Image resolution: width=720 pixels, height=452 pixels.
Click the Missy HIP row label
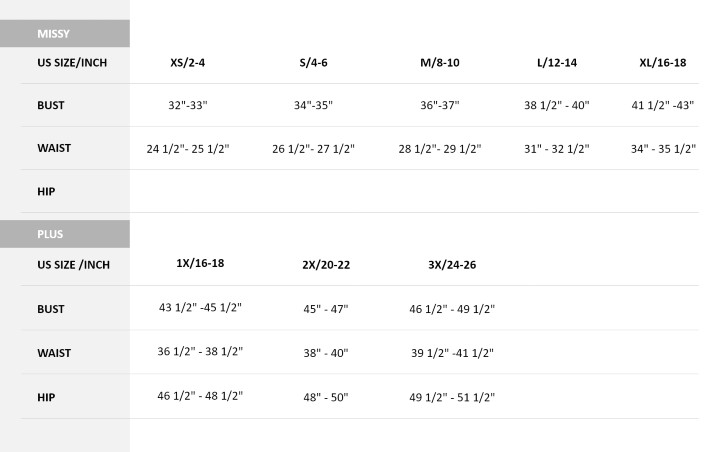pos(46,191)
